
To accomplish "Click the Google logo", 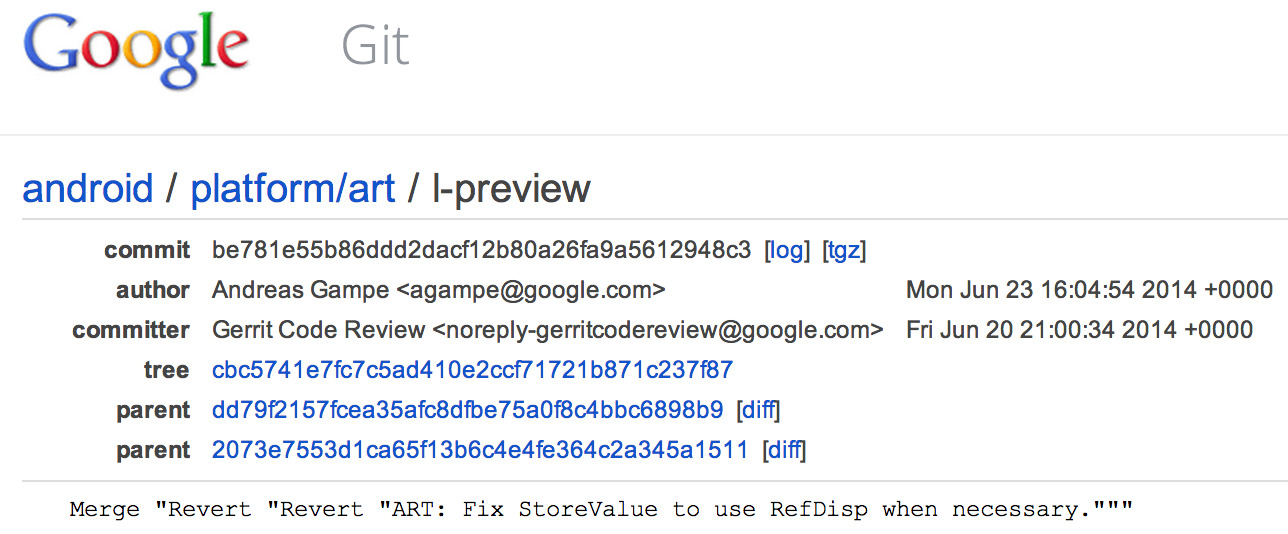I will tap(136, 50).
